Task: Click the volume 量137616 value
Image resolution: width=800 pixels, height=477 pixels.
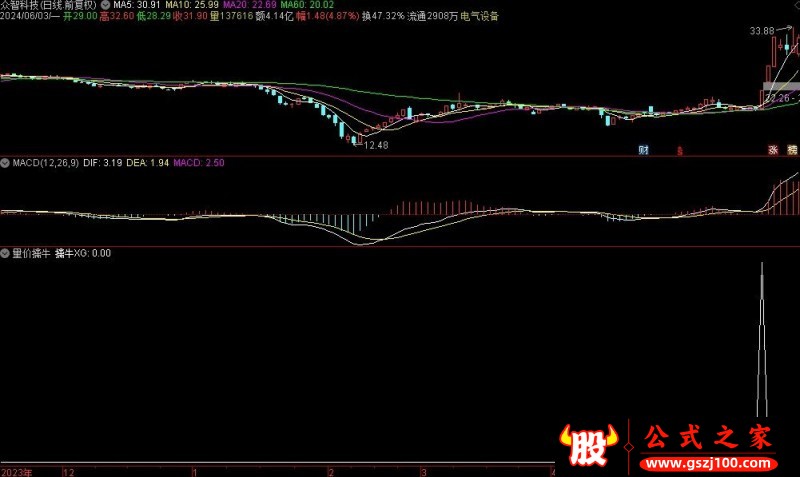Action: click(x=232, y=16)
